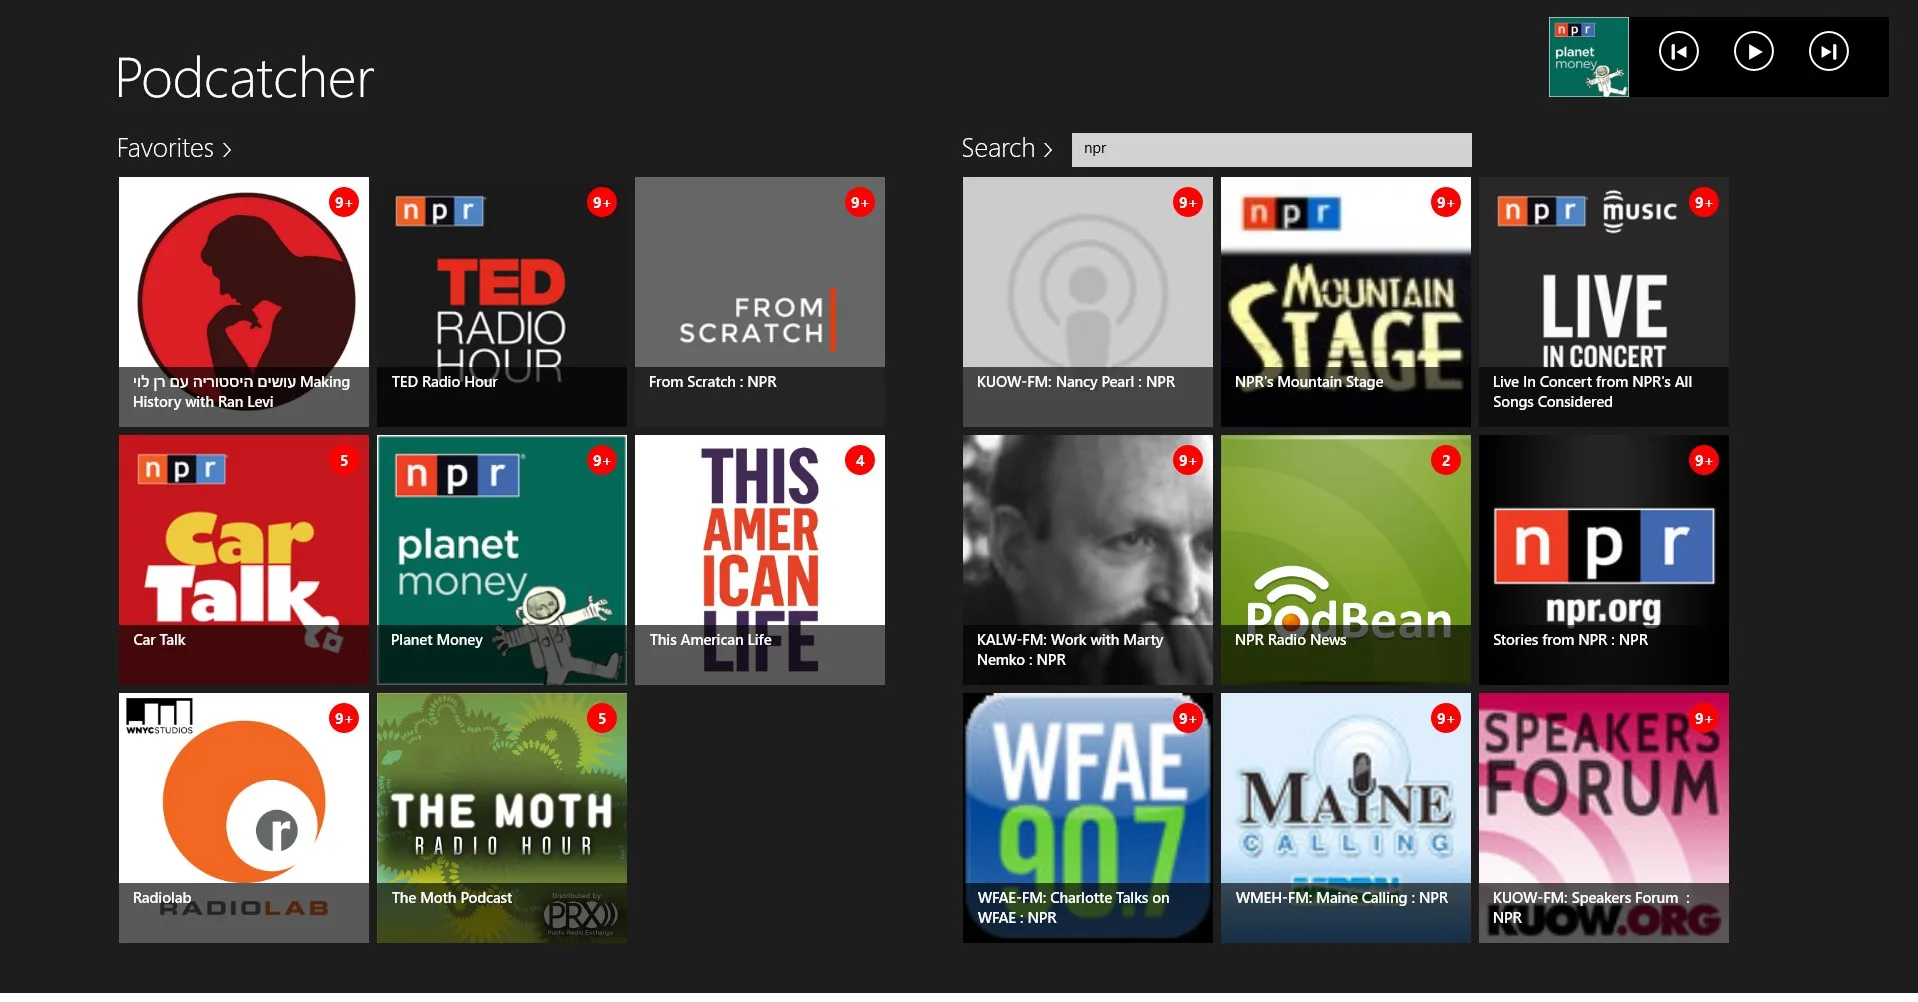Open Live In Concert from NPR tile
The height and width of the screenshot is (1002, 1918).
coord(1604,302)
